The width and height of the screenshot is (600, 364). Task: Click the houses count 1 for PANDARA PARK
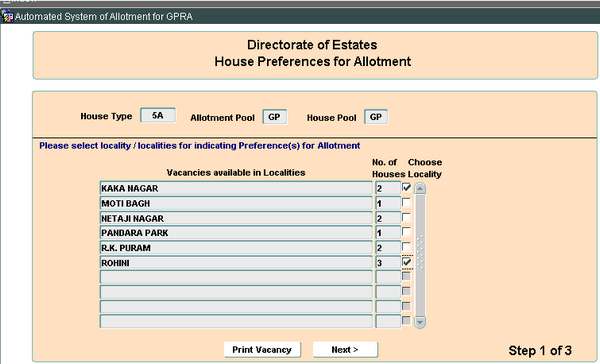[x=388, y=233]
